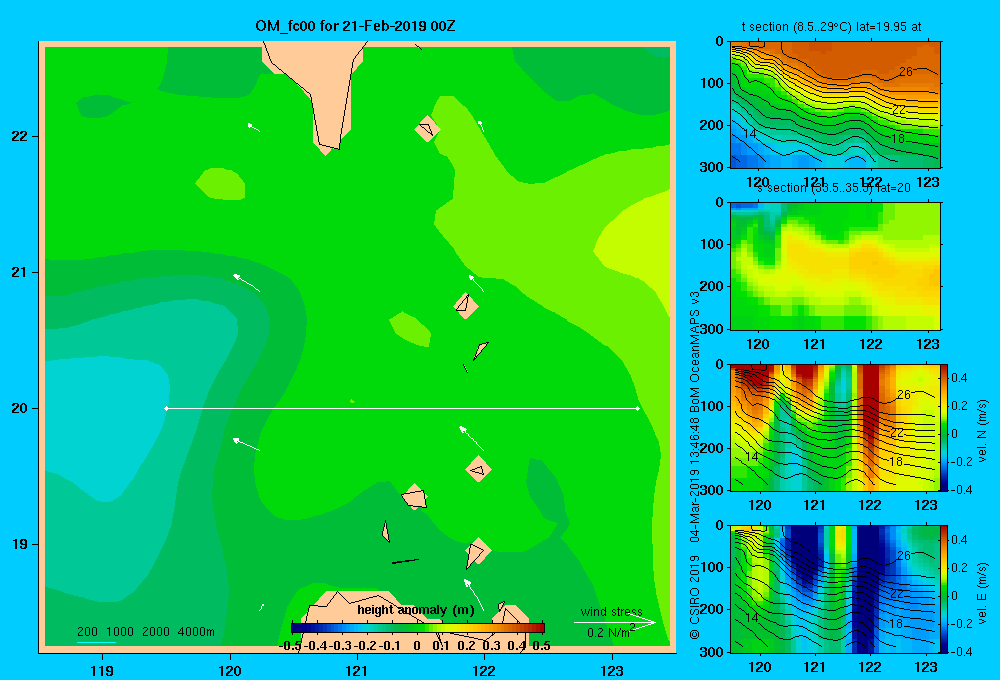Click the 0.4 tick on vel. N scale

click(x=959, y=378)
